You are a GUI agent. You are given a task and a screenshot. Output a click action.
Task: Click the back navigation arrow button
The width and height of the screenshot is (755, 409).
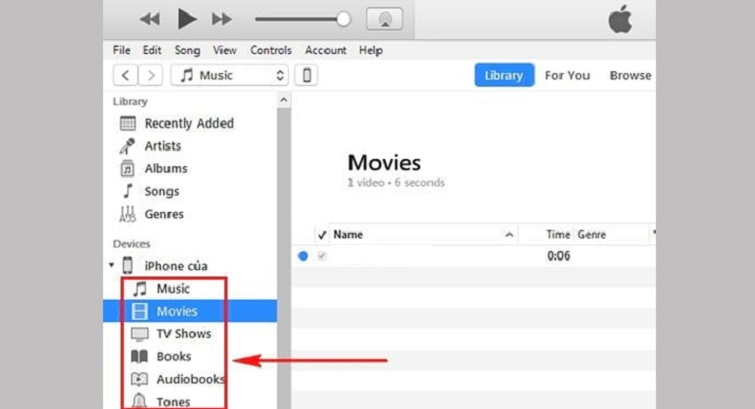tap(125, 75)
